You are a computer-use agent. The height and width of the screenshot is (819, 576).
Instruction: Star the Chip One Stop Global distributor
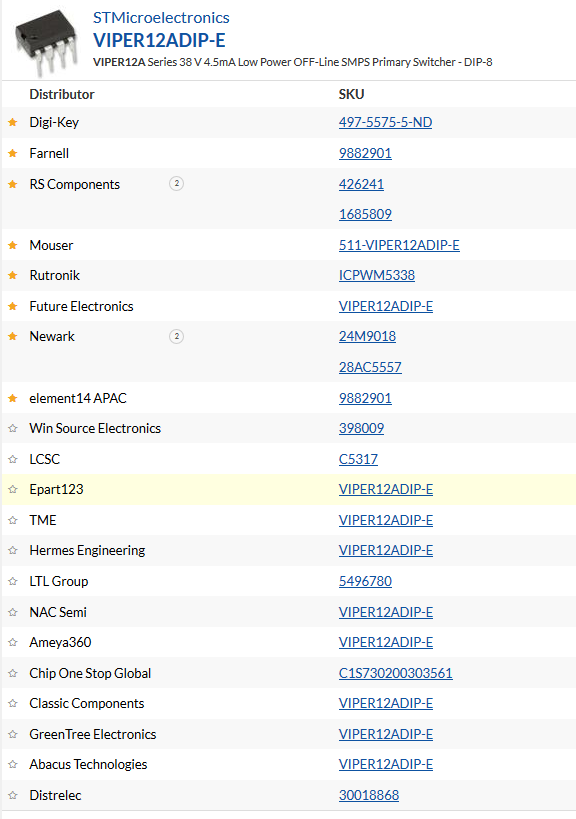pos(13,673)
